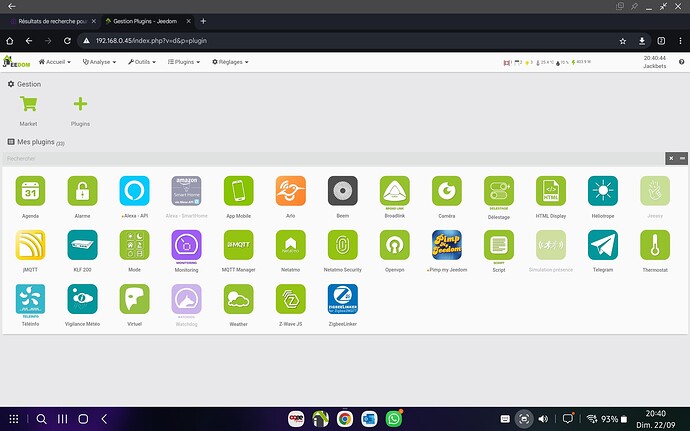The image size is (690, 431).
Task: Open a new browser tab
Action: point(203,21)
